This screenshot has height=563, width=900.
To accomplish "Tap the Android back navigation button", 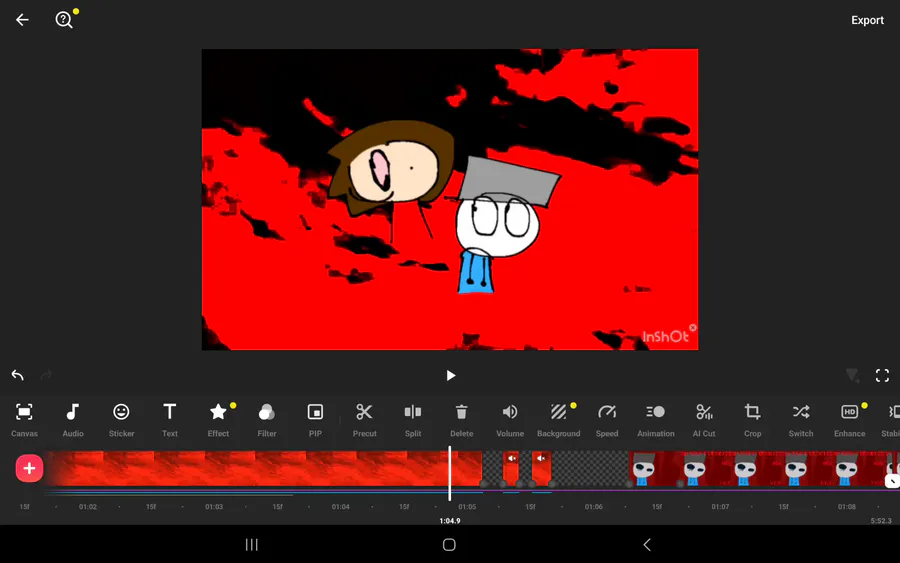I will pos(647,545).
